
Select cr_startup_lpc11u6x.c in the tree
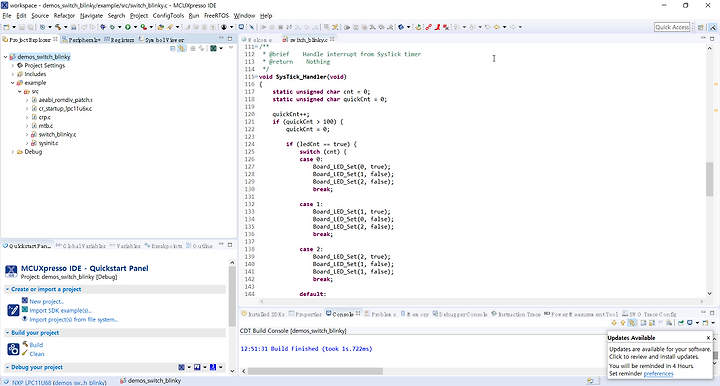pyautogui.click(x=65, y=109)
